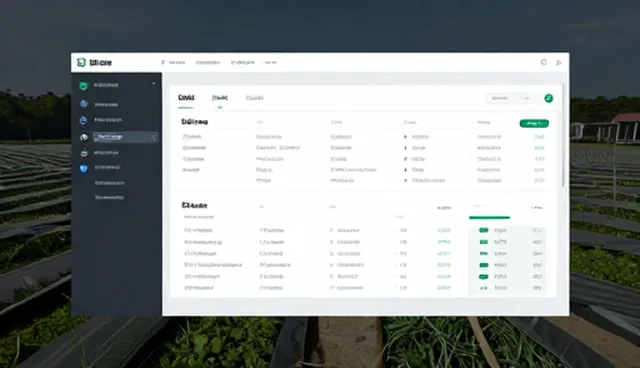Click the highlighted sidebar item's globe icon
This screenshot has width=640, height=368.
(x=84, y=137)
